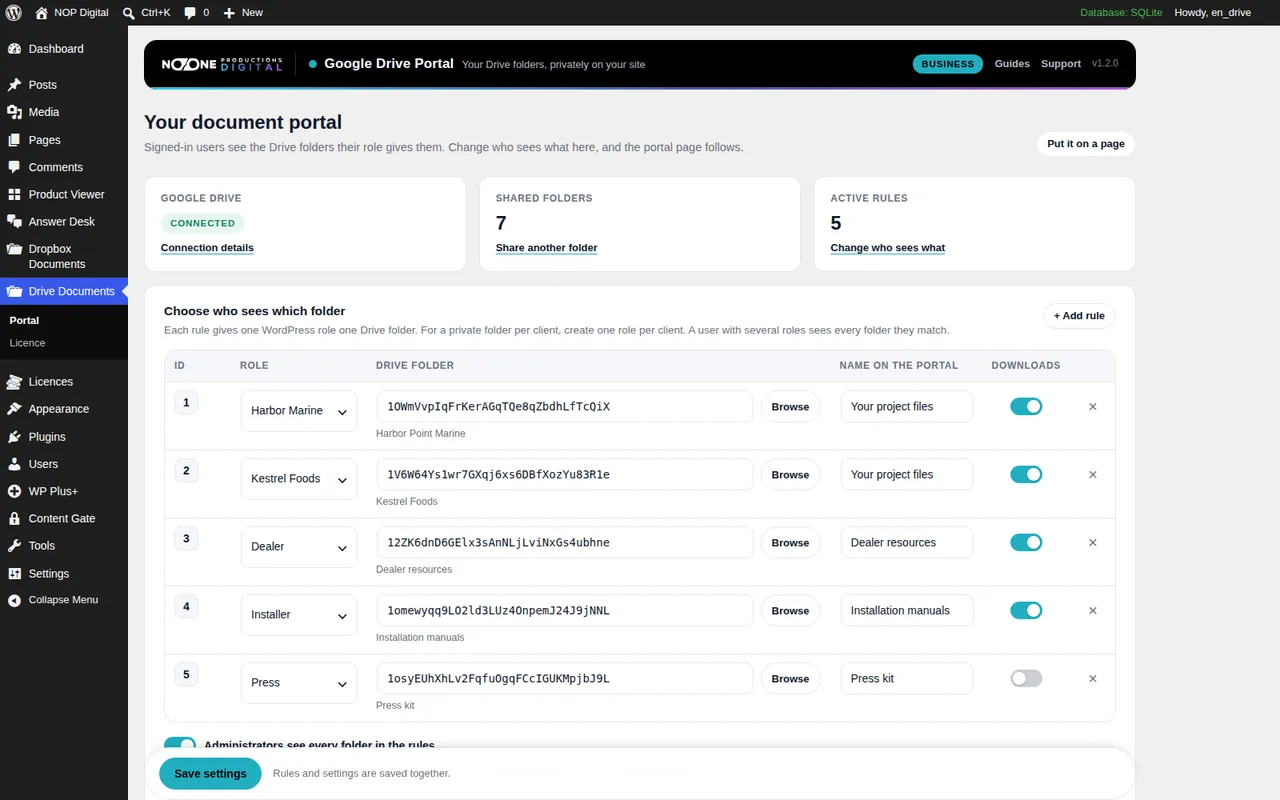Toggle Administrators see every folder switch
The width and height of the screenshot is (1280, 800).
click(180, 745)
